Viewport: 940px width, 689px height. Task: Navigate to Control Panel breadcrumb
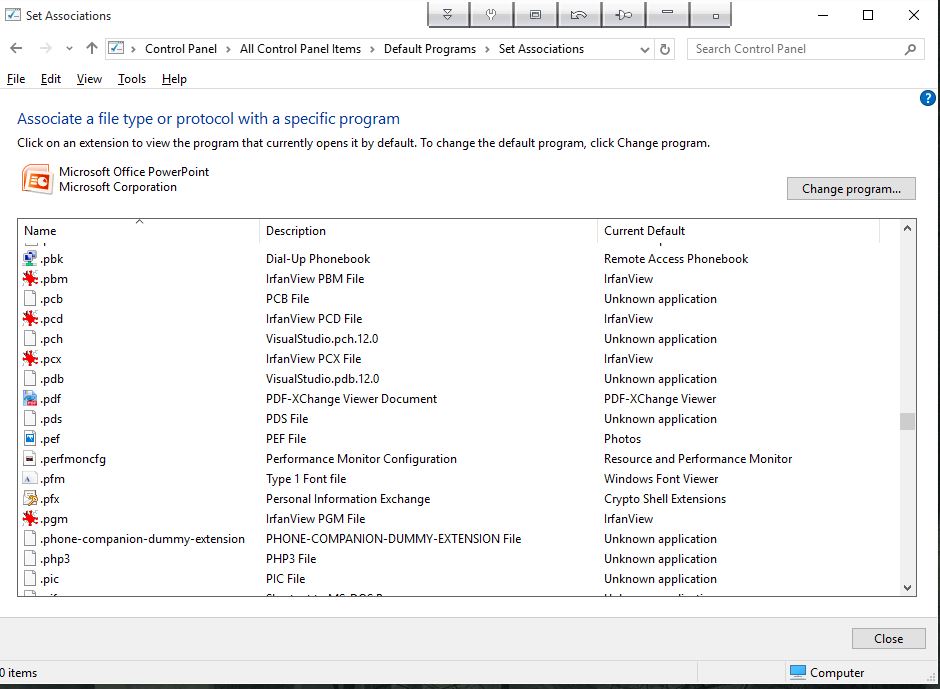pos(181,49)
